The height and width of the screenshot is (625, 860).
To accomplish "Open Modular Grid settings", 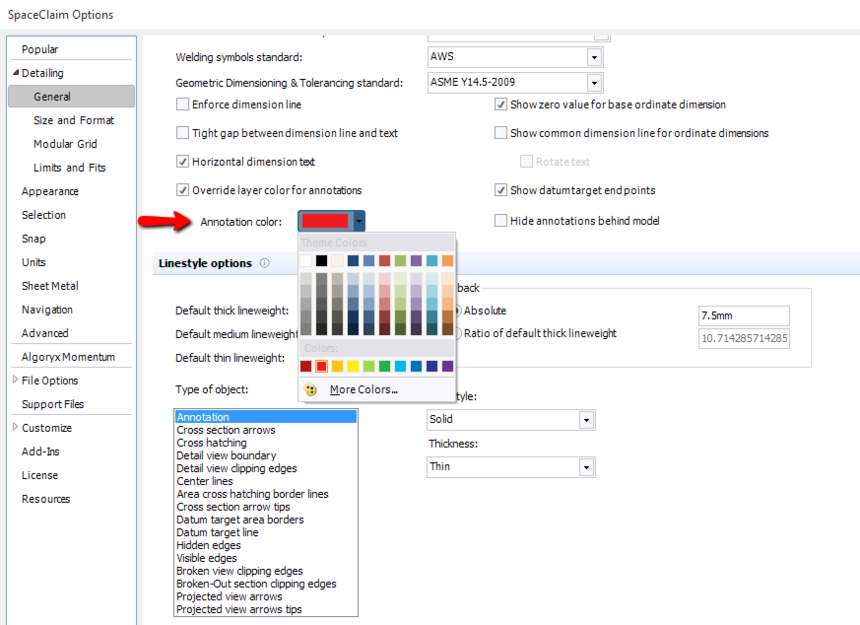I will 65,144.
